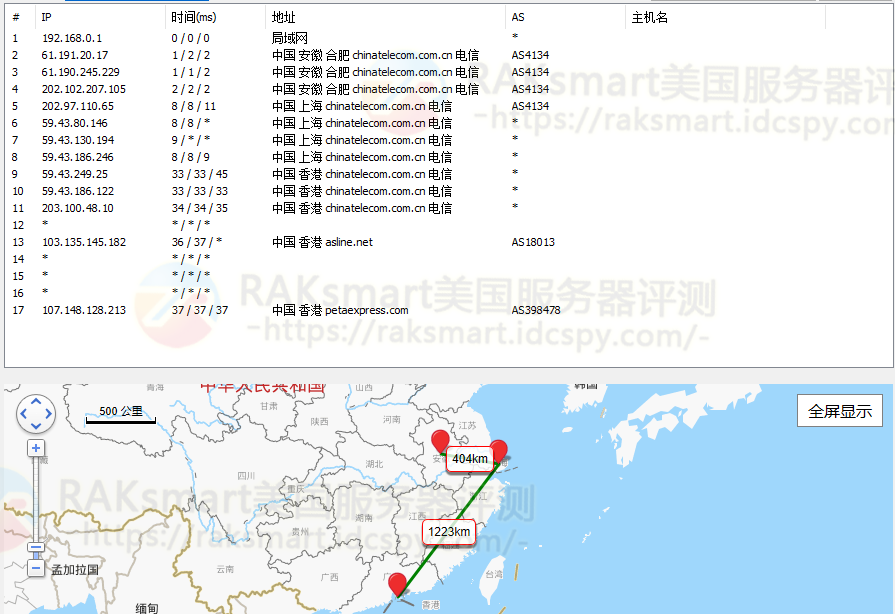Select hop 17 row 107.148.128.213
The image size is (895, 614).
[x=84, y=310]
